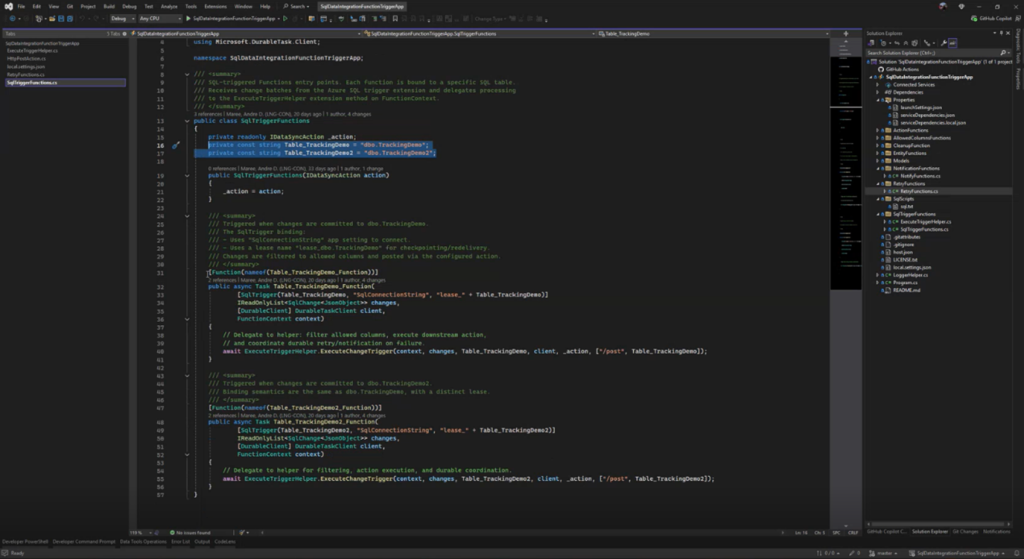
Task: Click the Visual Studio logo icon
Action: click(x=8, y=7)
